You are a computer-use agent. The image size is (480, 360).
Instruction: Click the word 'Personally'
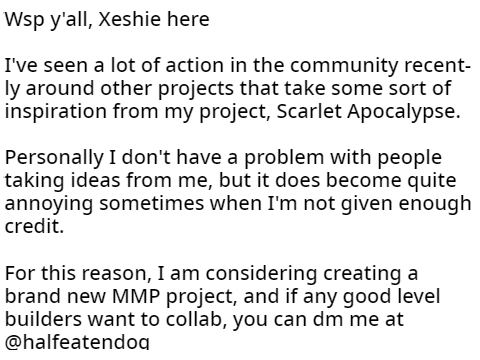54,158
